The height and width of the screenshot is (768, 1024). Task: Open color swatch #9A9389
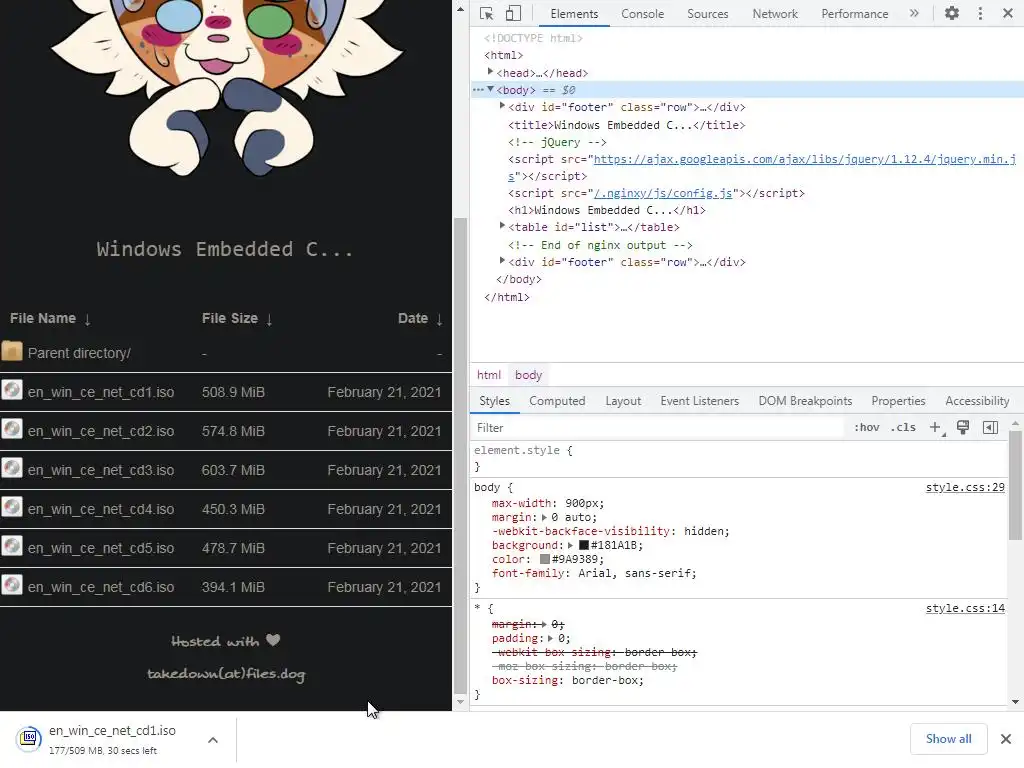coord(545,559)
